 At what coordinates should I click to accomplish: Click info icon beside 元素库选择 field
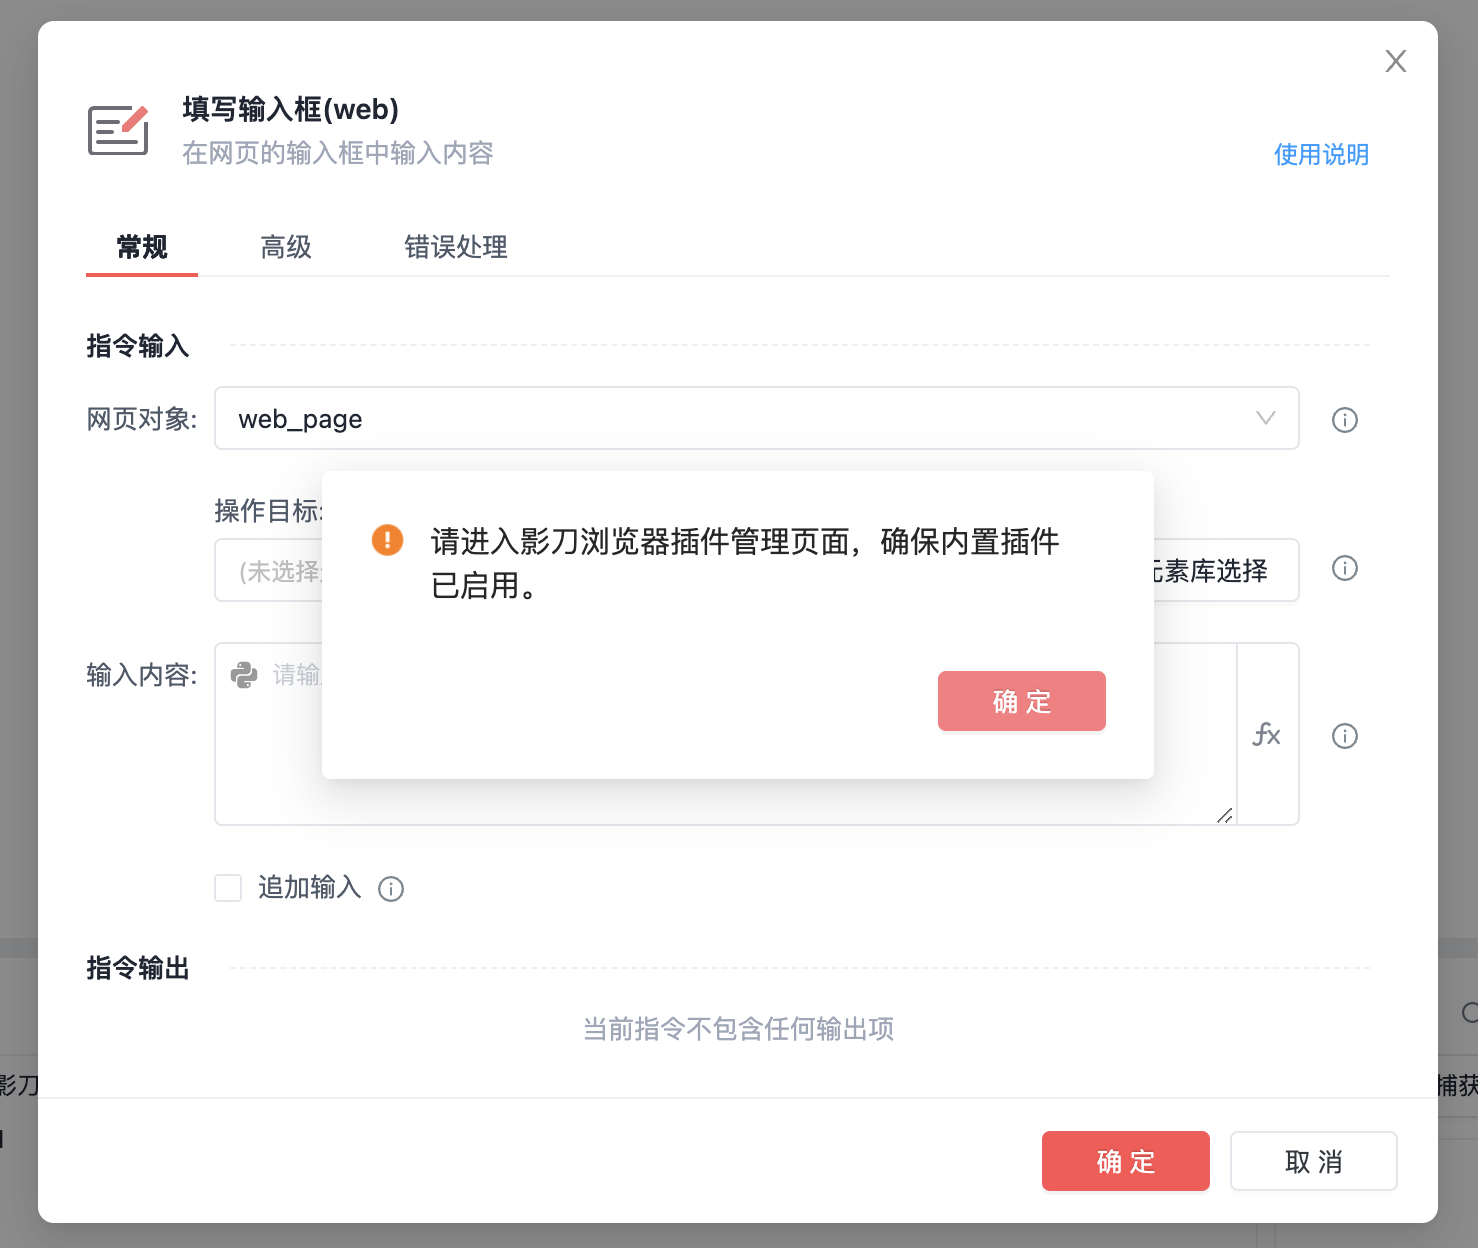coord(1345,568)
